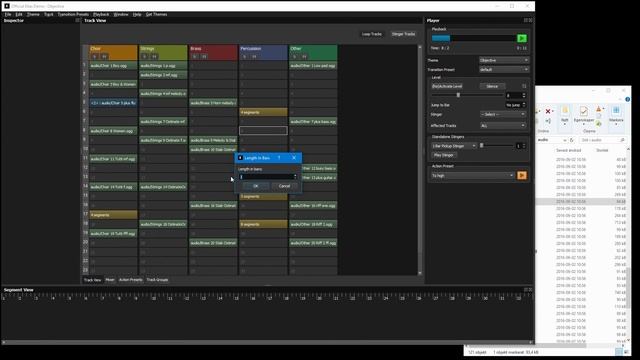Click the level slider handle
The width and height of the screenshot is (640, 360).
point(458,95)
